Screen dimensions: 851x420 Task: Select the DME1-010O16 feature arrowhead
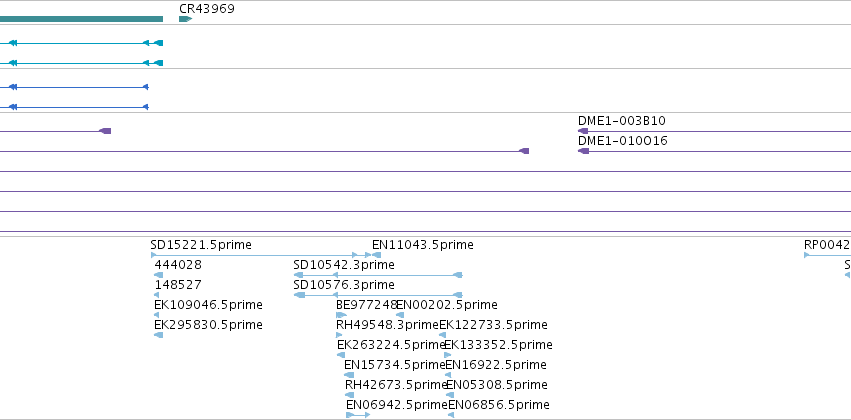tap(583, 151)
